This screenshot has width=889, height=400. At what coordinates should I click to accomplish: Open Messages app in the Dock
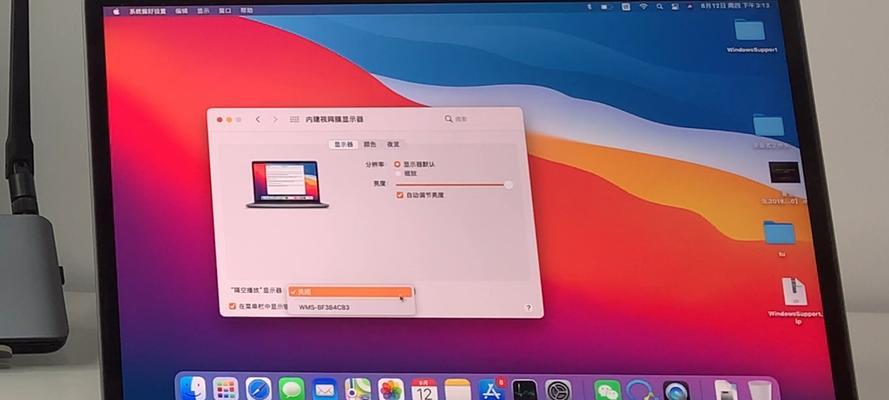(291, 390)
